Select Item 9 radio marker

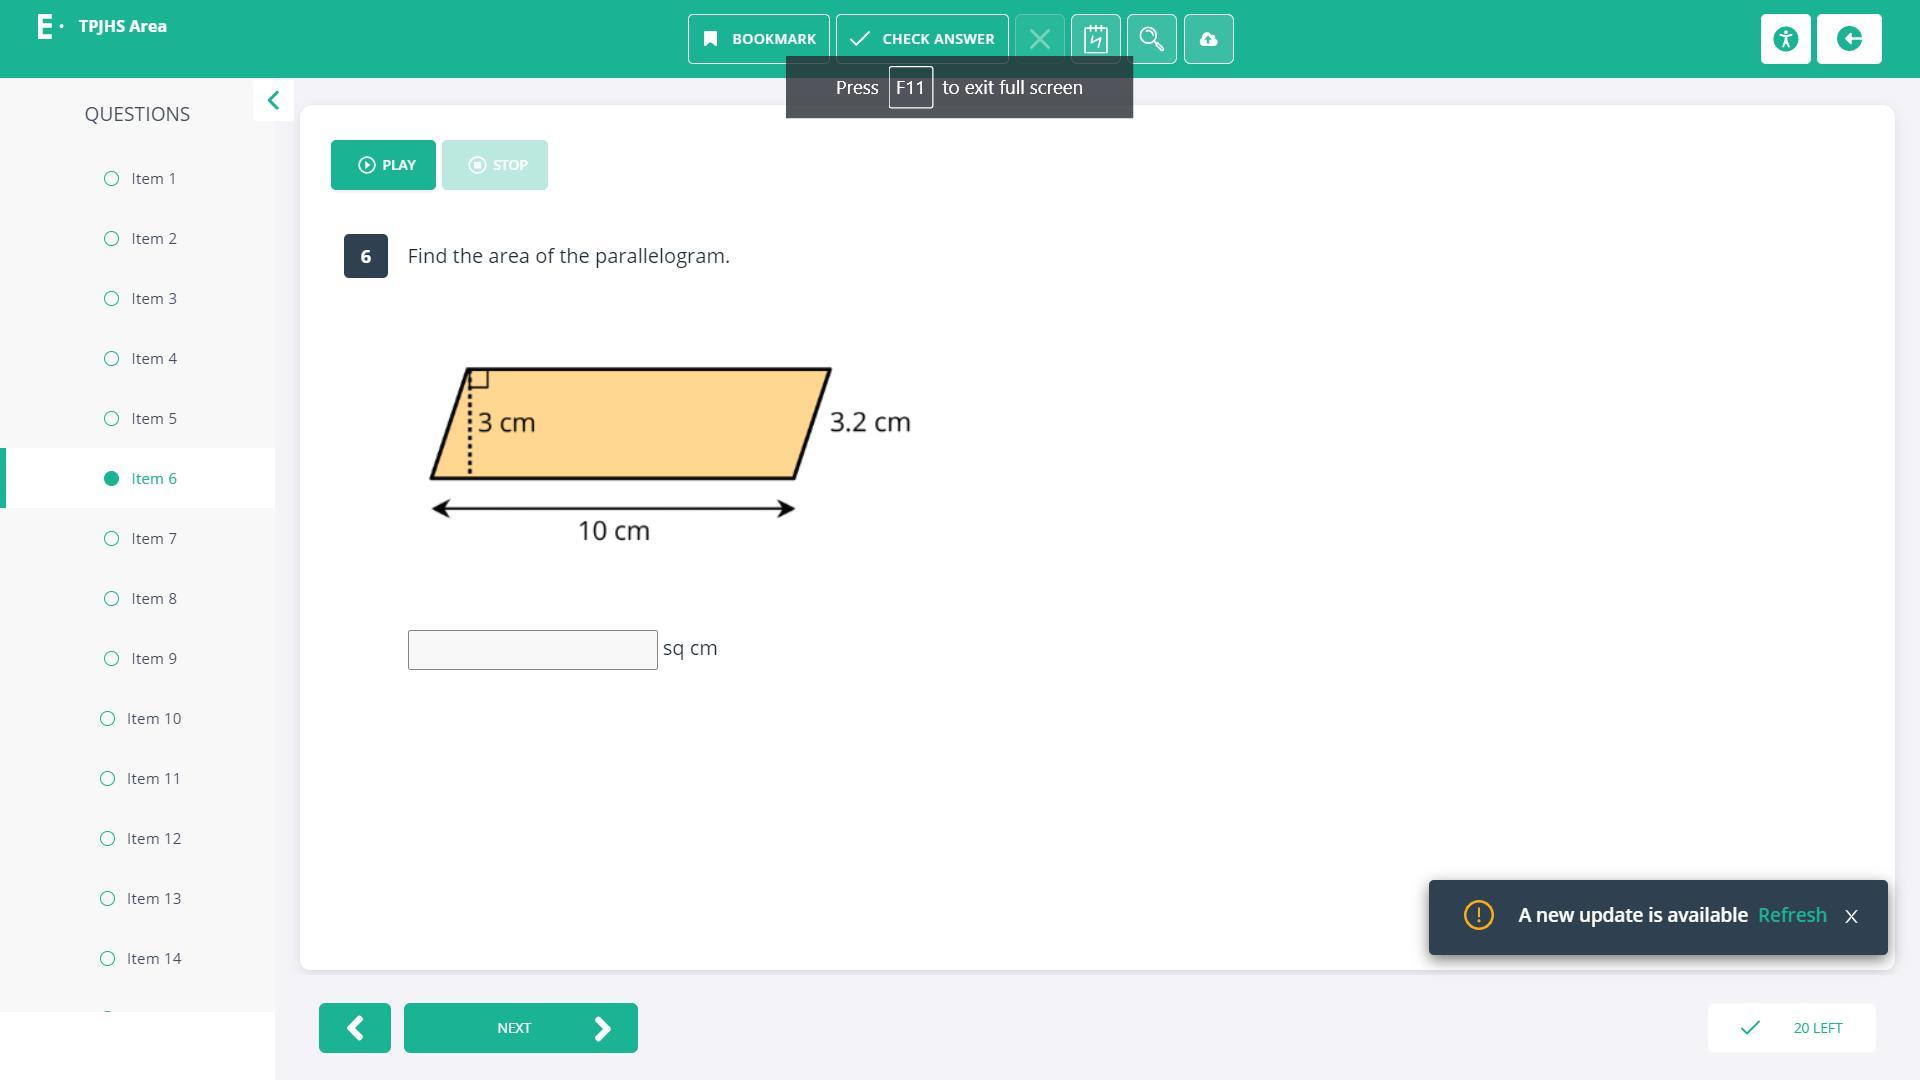[111, 659]
